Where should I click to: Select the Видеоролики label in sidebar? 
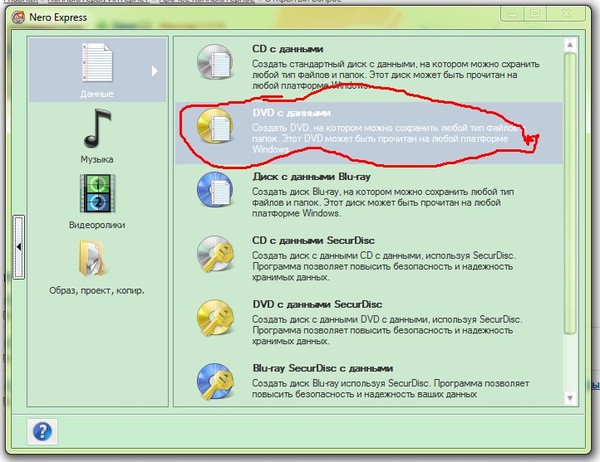coord(97,225)
